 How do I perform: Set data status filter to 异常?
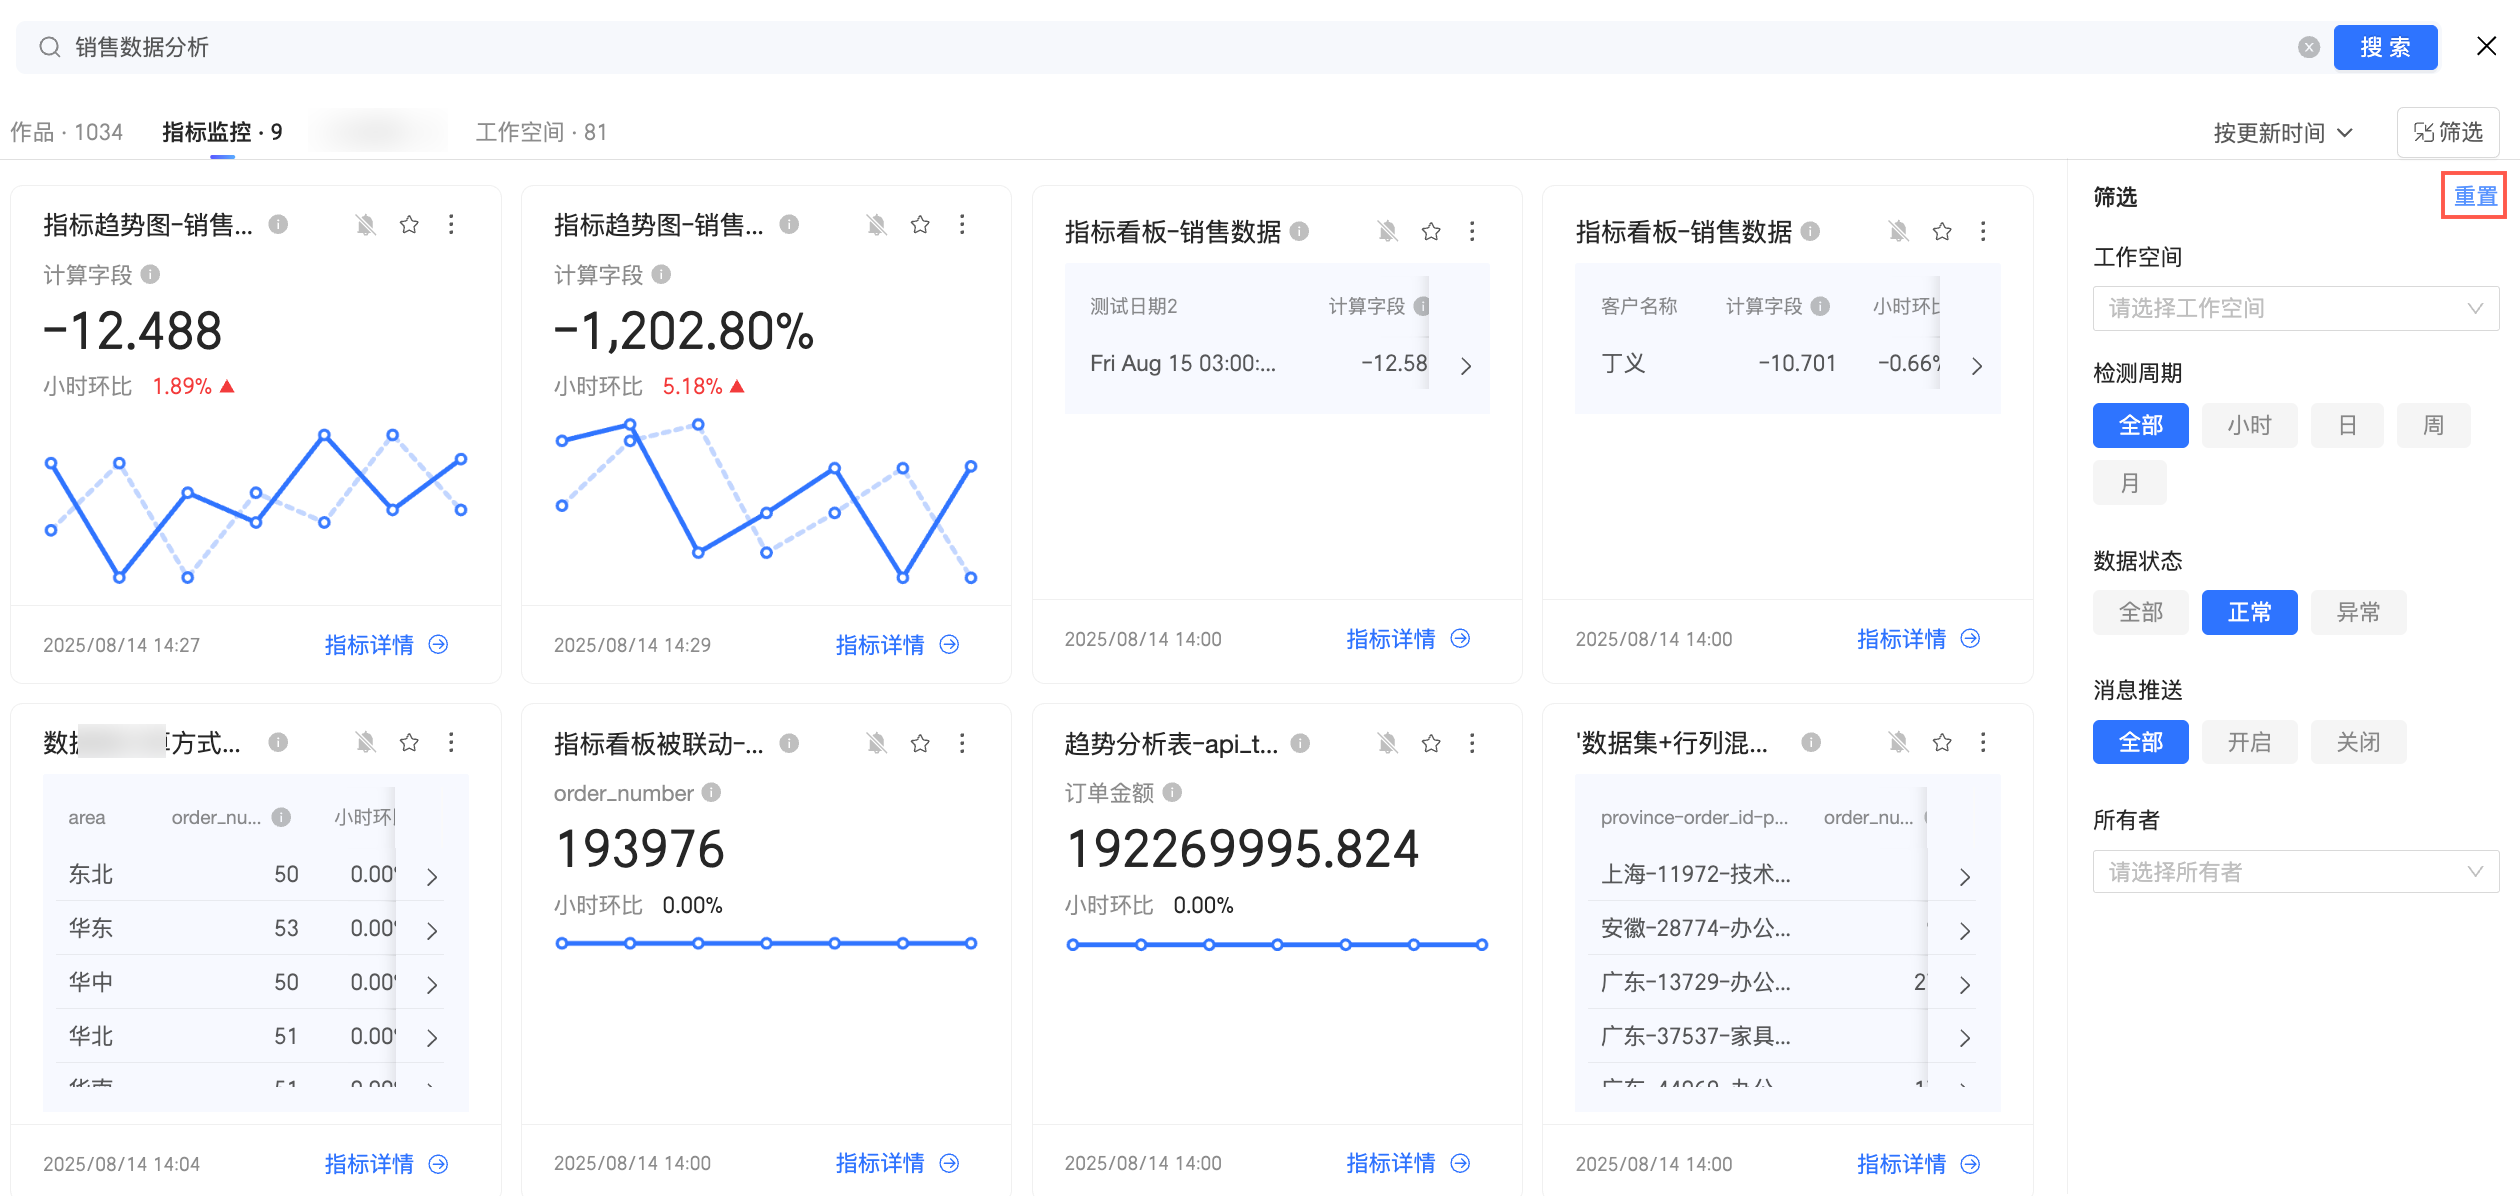(2358, 613)
